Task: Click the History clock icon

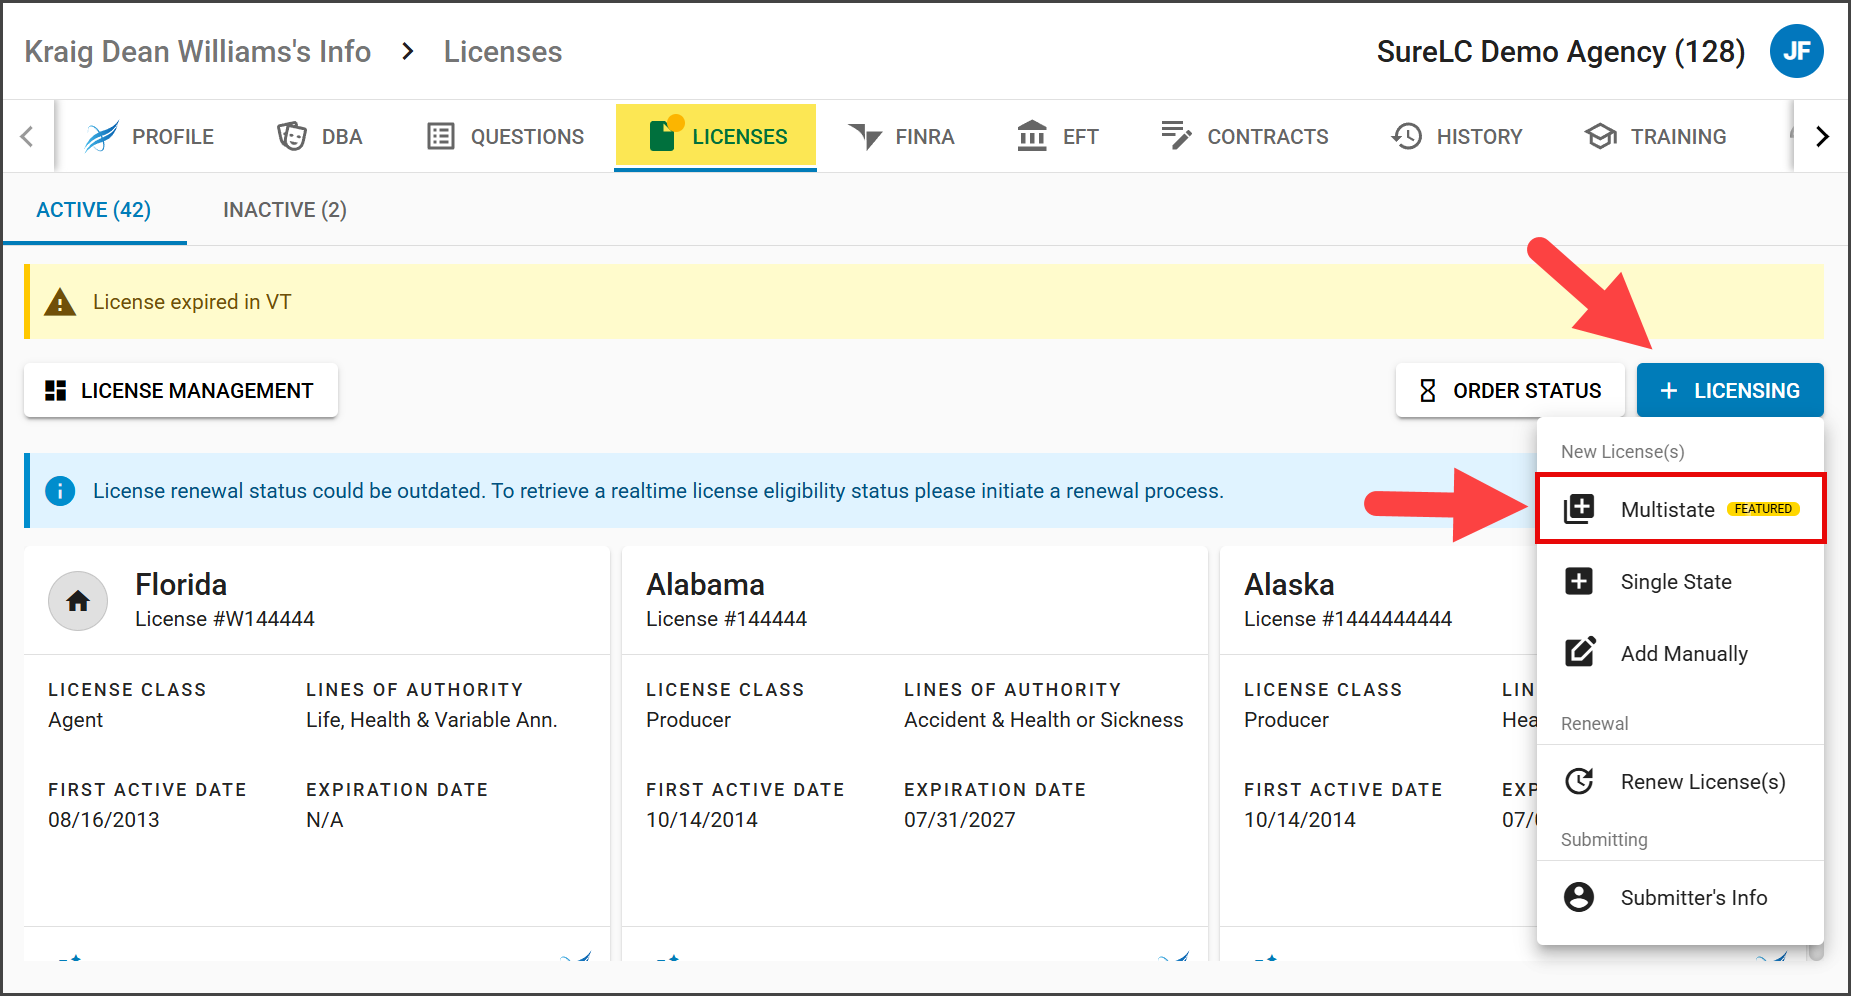Action: pyautogui.click(x=1406, y=136)
